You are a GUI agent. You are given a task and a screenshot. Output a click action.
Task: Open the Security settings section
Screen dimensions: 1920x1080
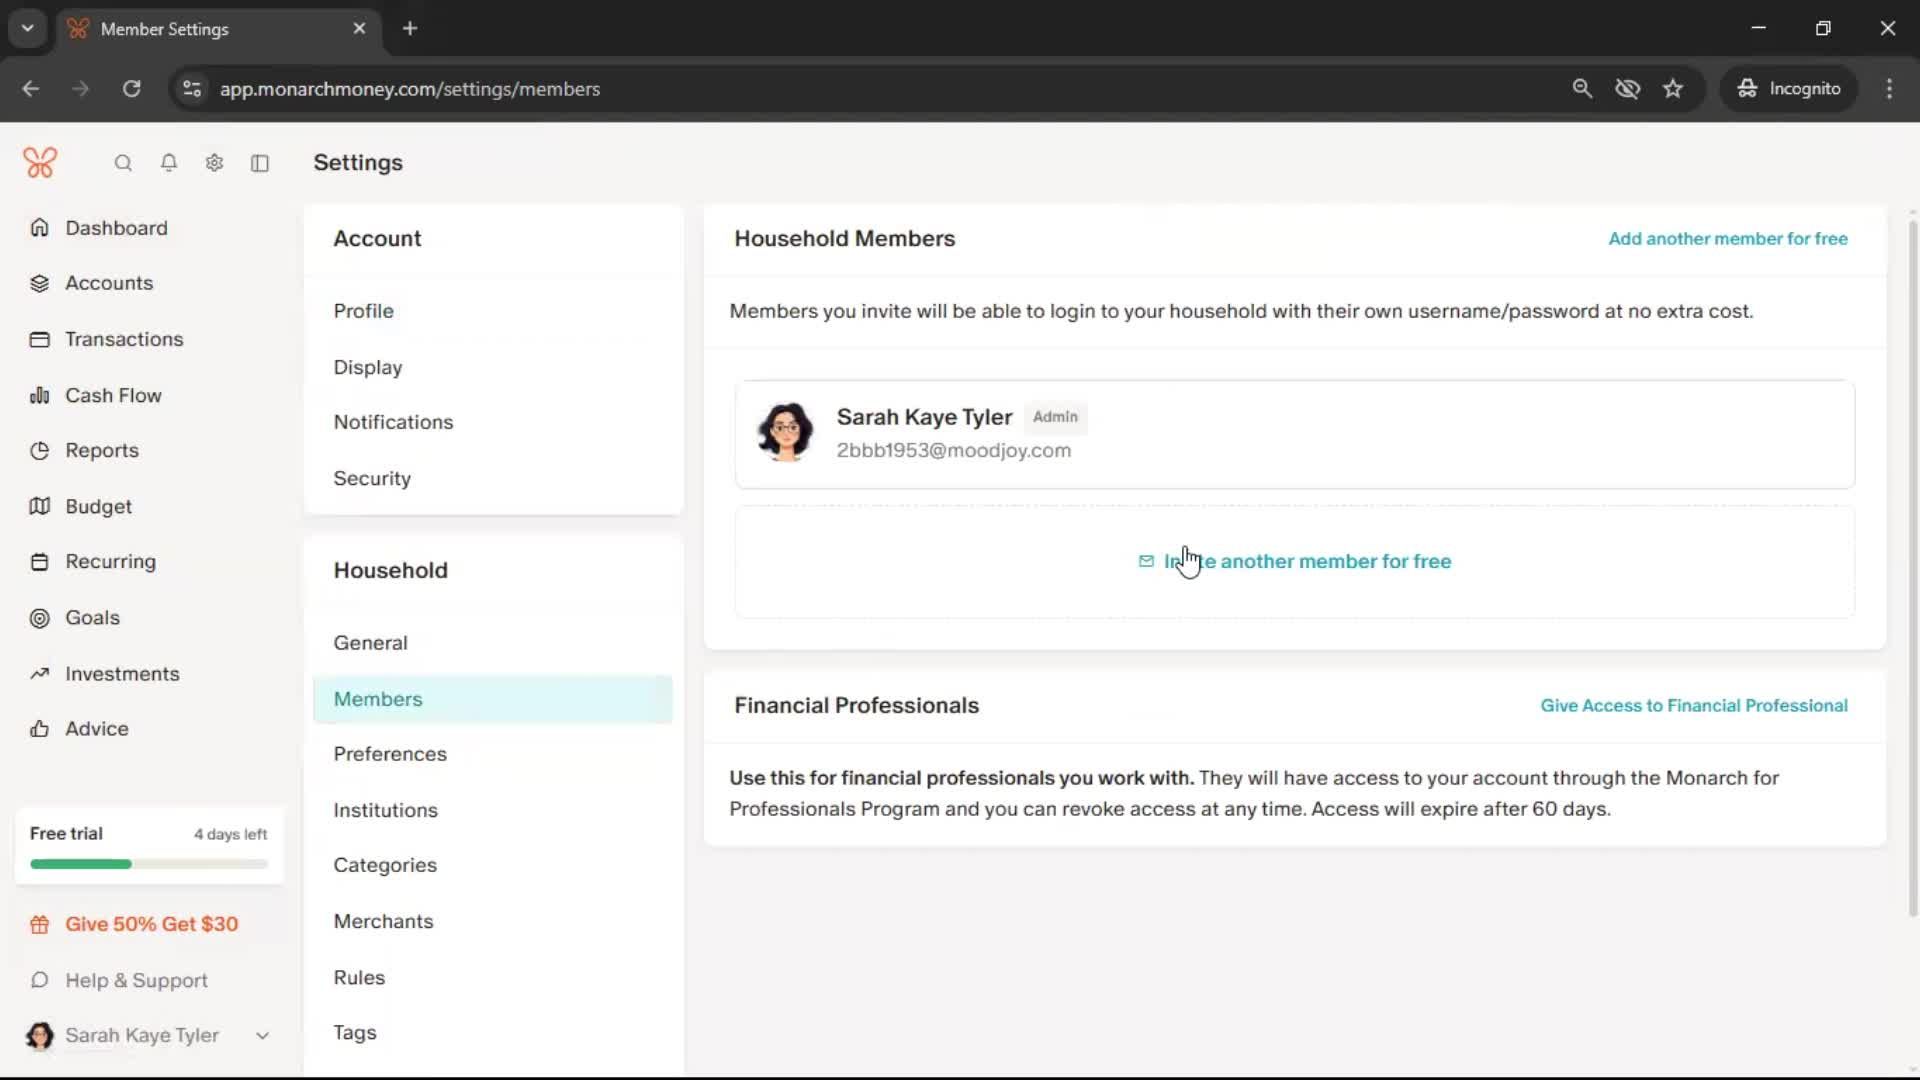372,478
